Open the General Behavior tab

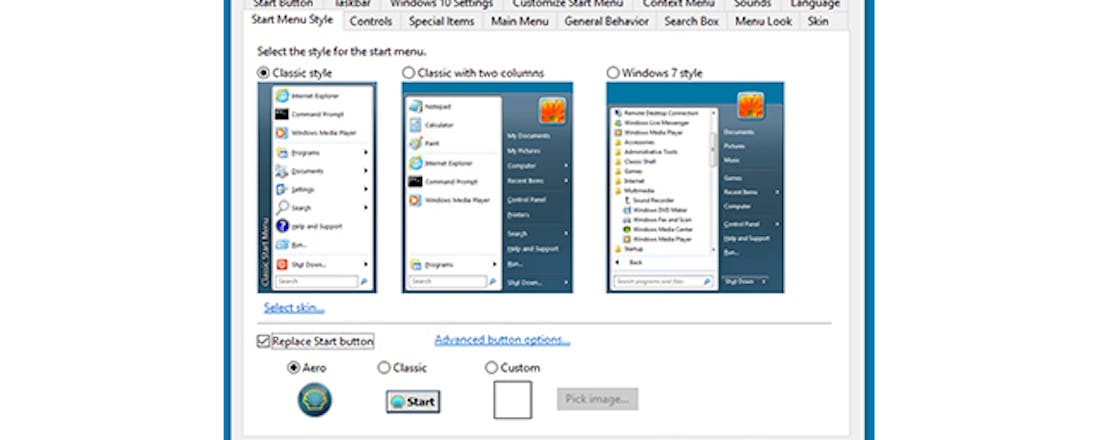point(607,21)
